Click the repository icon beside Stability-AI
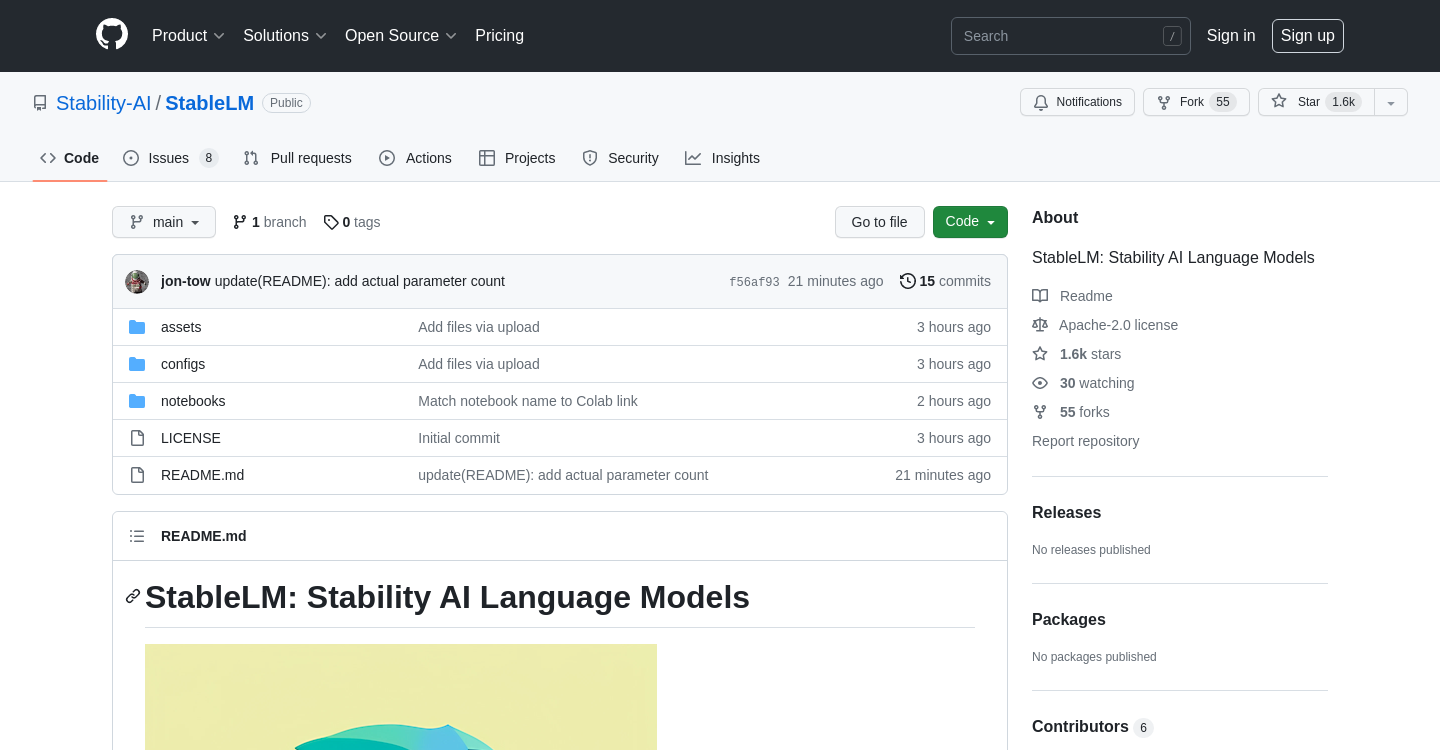 click(x=40, y=103)
